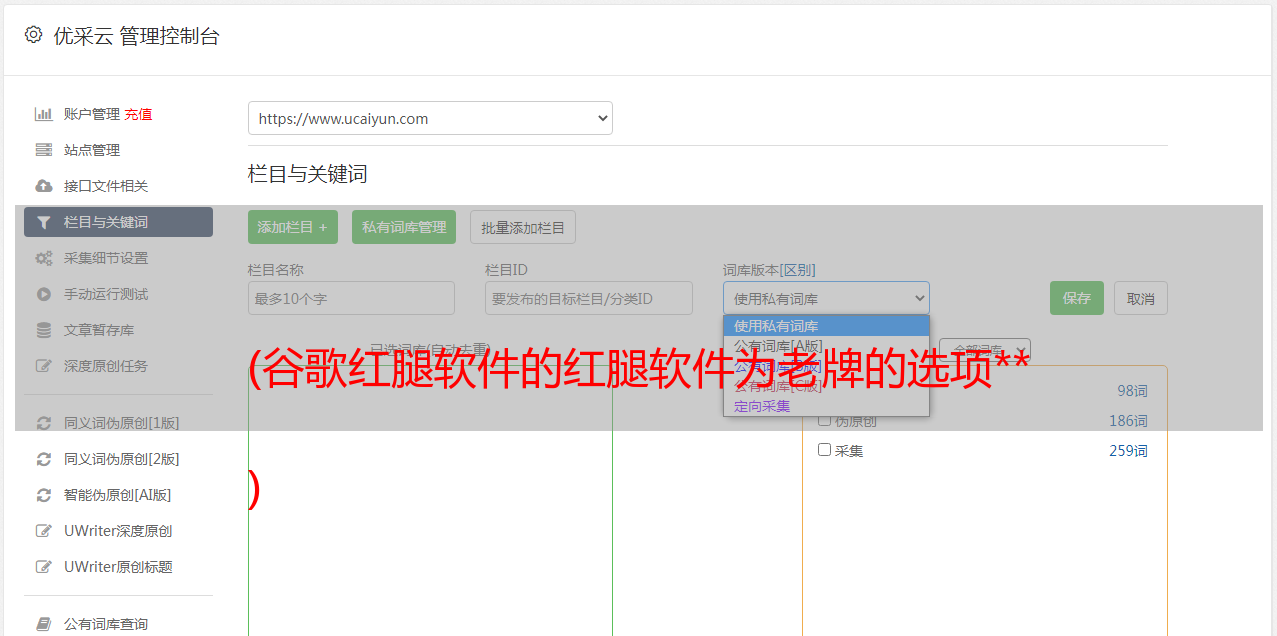Click the gear icon beside 优采云 管理控制台

pyautogui.click(x=33, y=35)
